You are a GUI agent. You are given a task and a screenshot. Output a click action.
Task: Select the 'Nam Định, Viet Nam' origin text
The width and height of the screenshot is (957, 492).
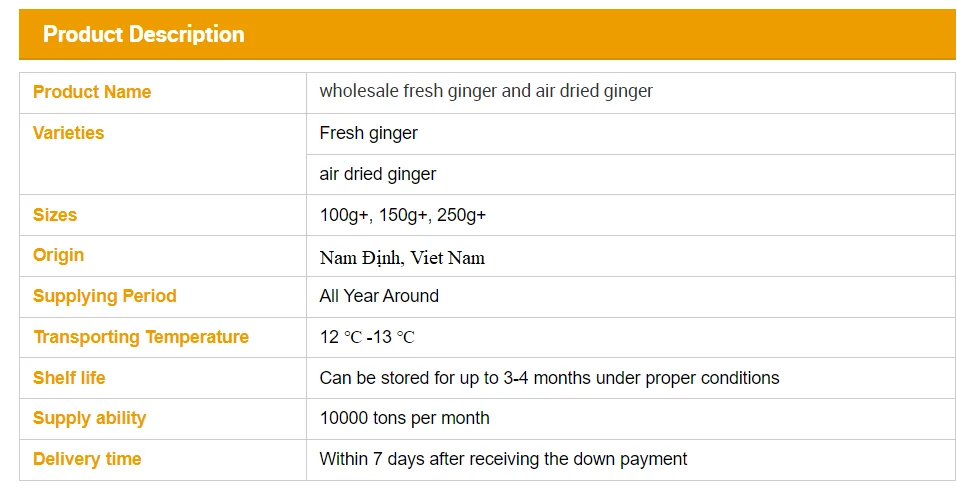click(402, 257)
